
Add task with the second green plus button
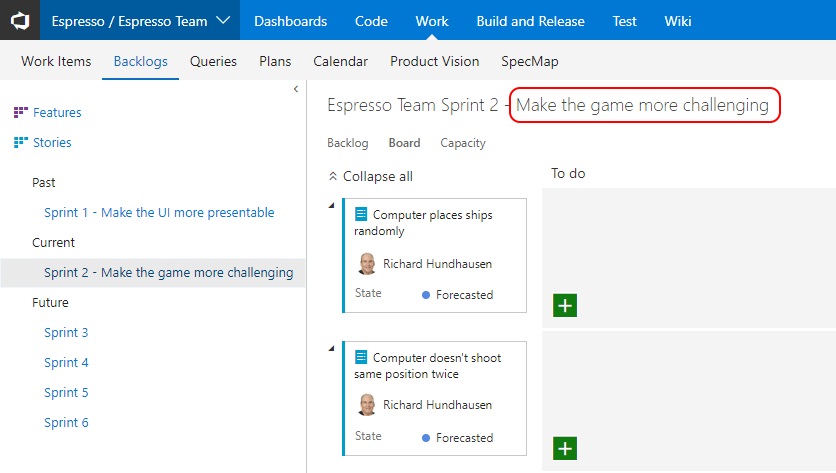click(x=565, y=448)
